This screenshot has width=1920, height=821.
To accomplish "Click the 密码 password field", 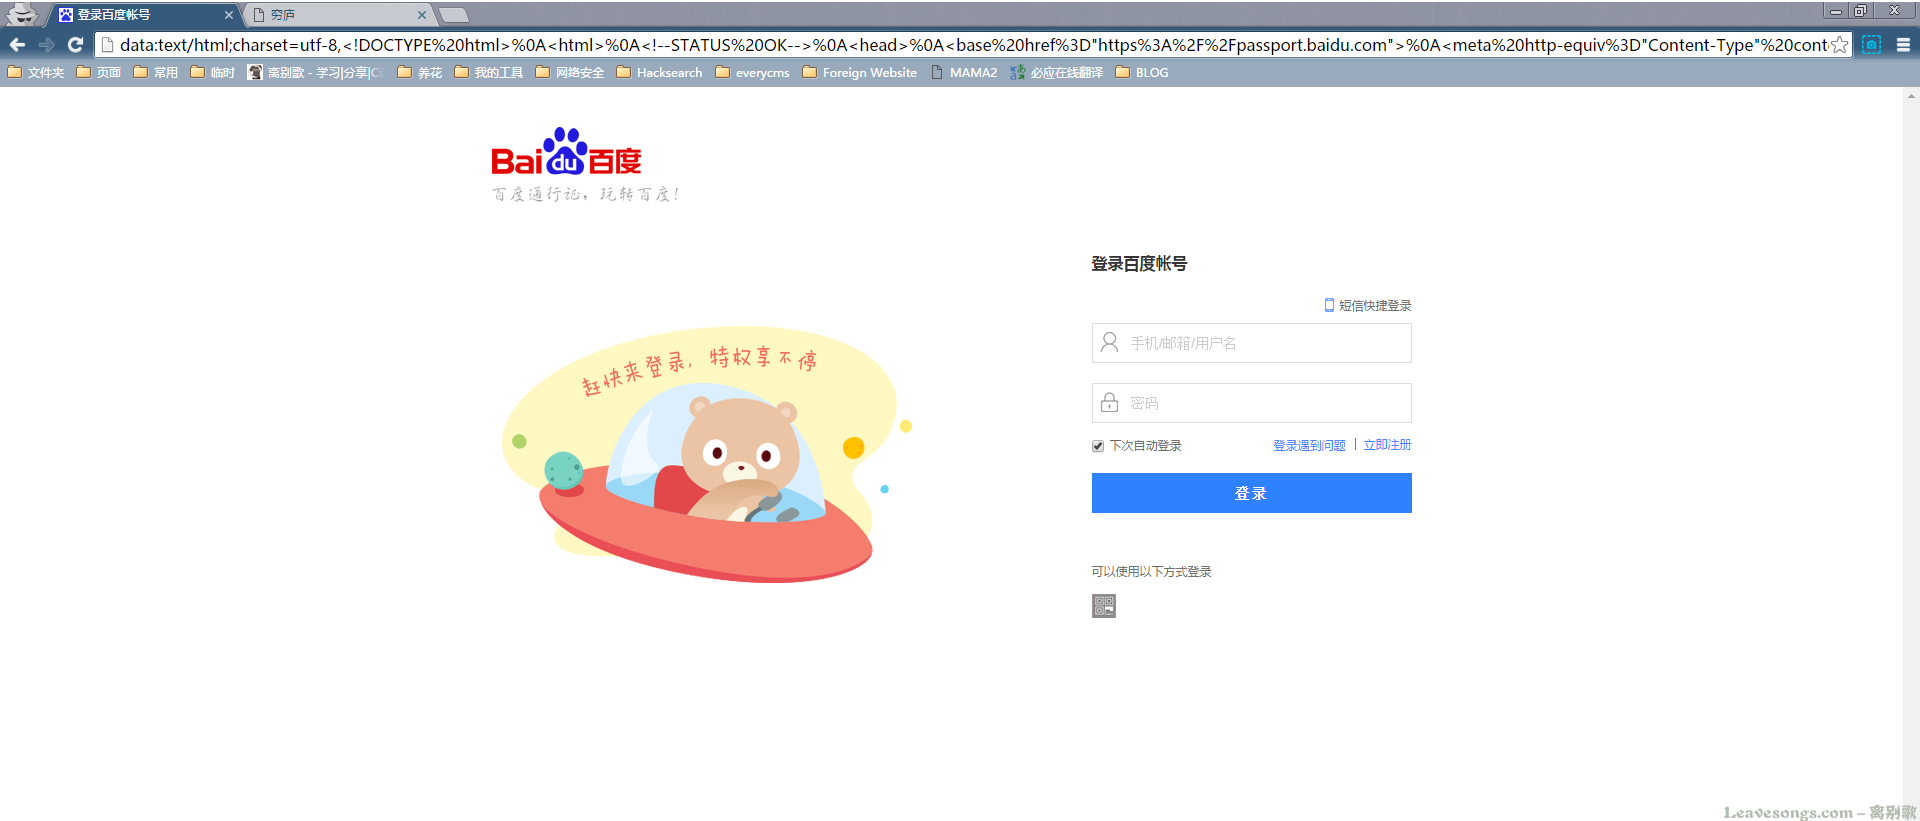I will click(1251, 403).
